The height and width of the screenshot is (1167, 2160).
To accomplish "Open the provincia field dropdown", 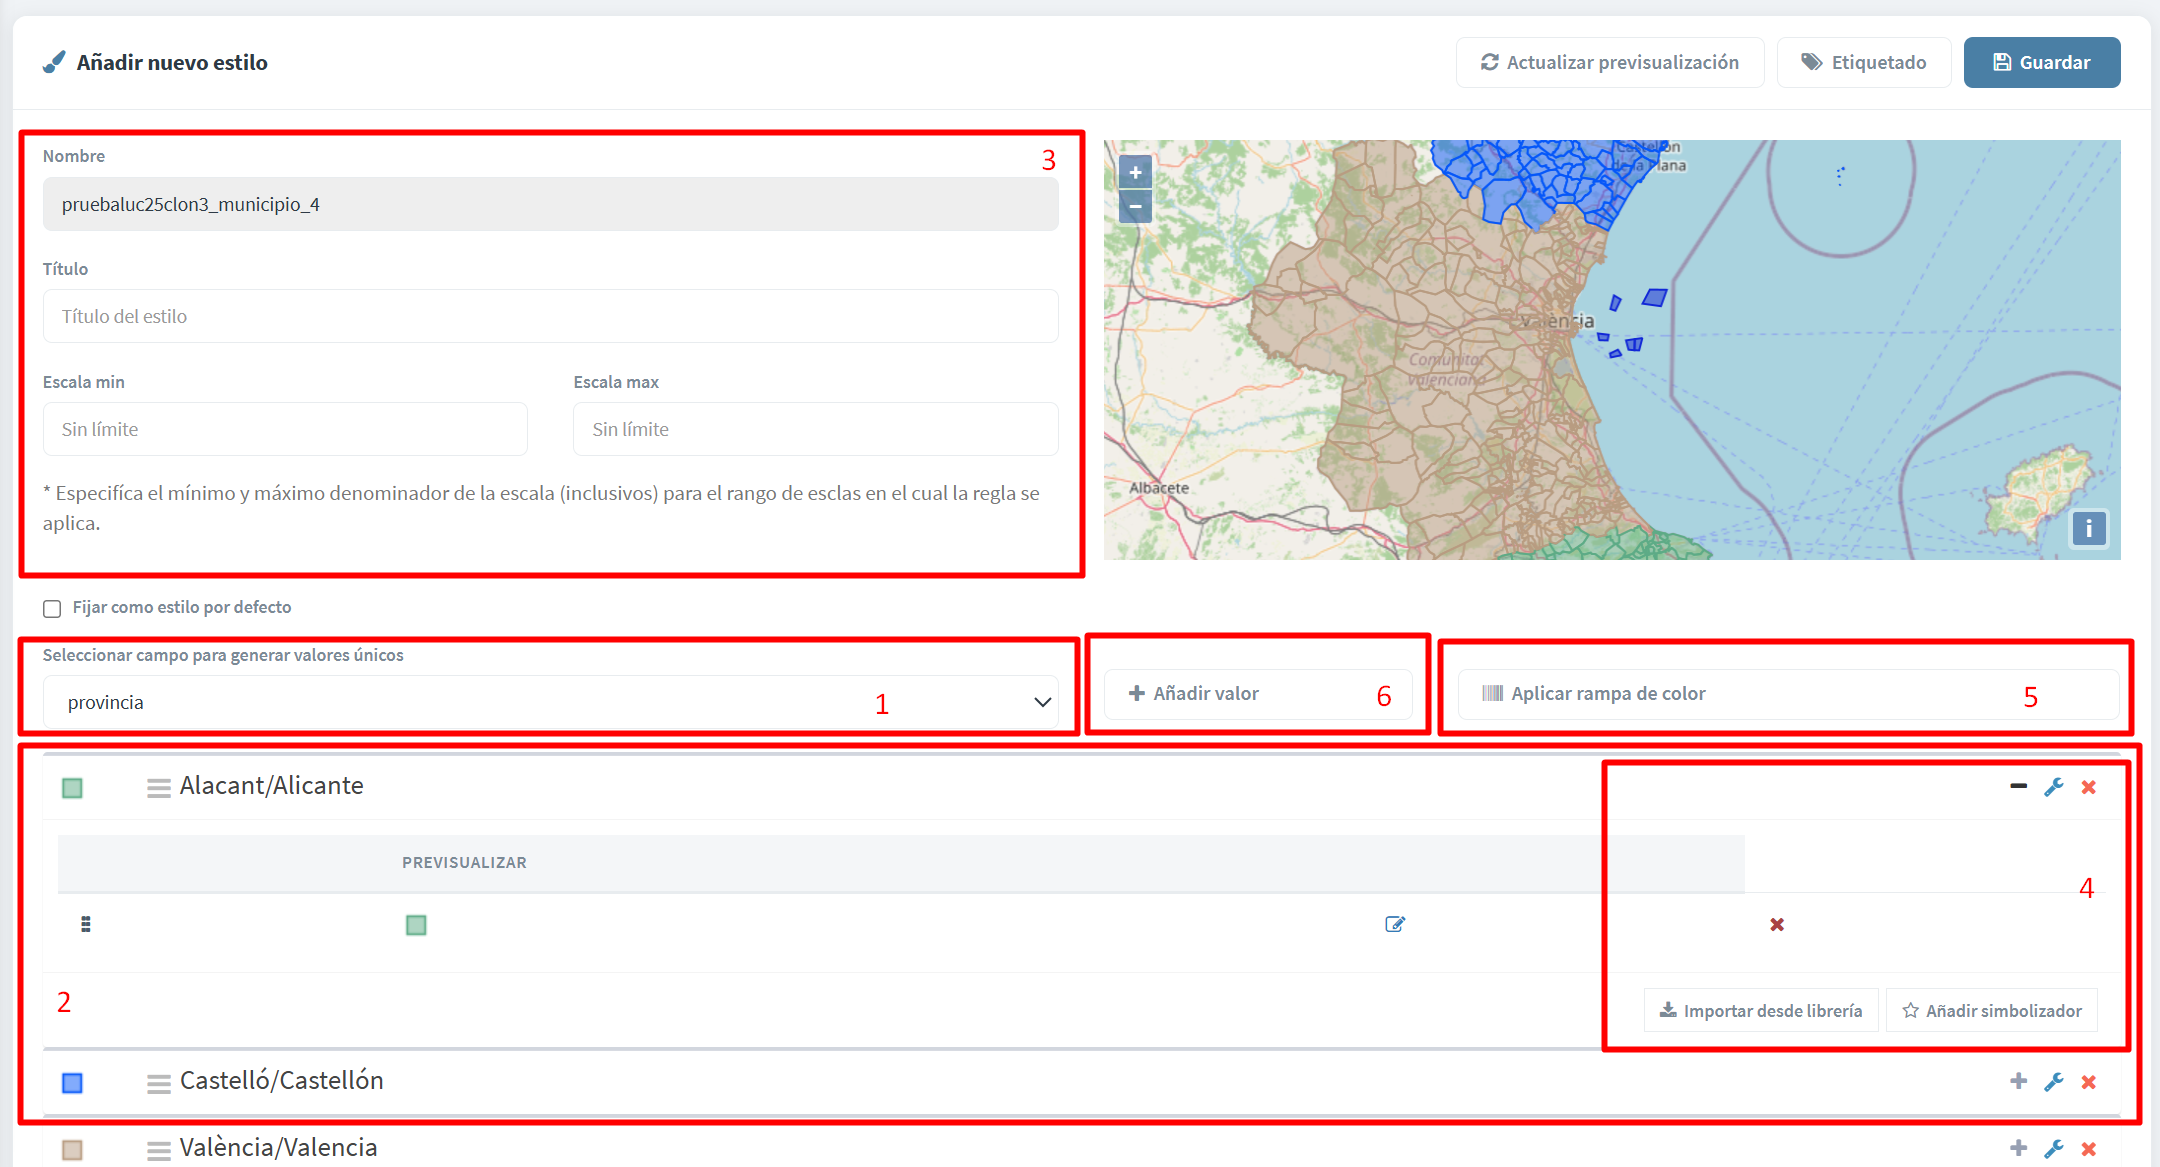I will click(550, 702).
